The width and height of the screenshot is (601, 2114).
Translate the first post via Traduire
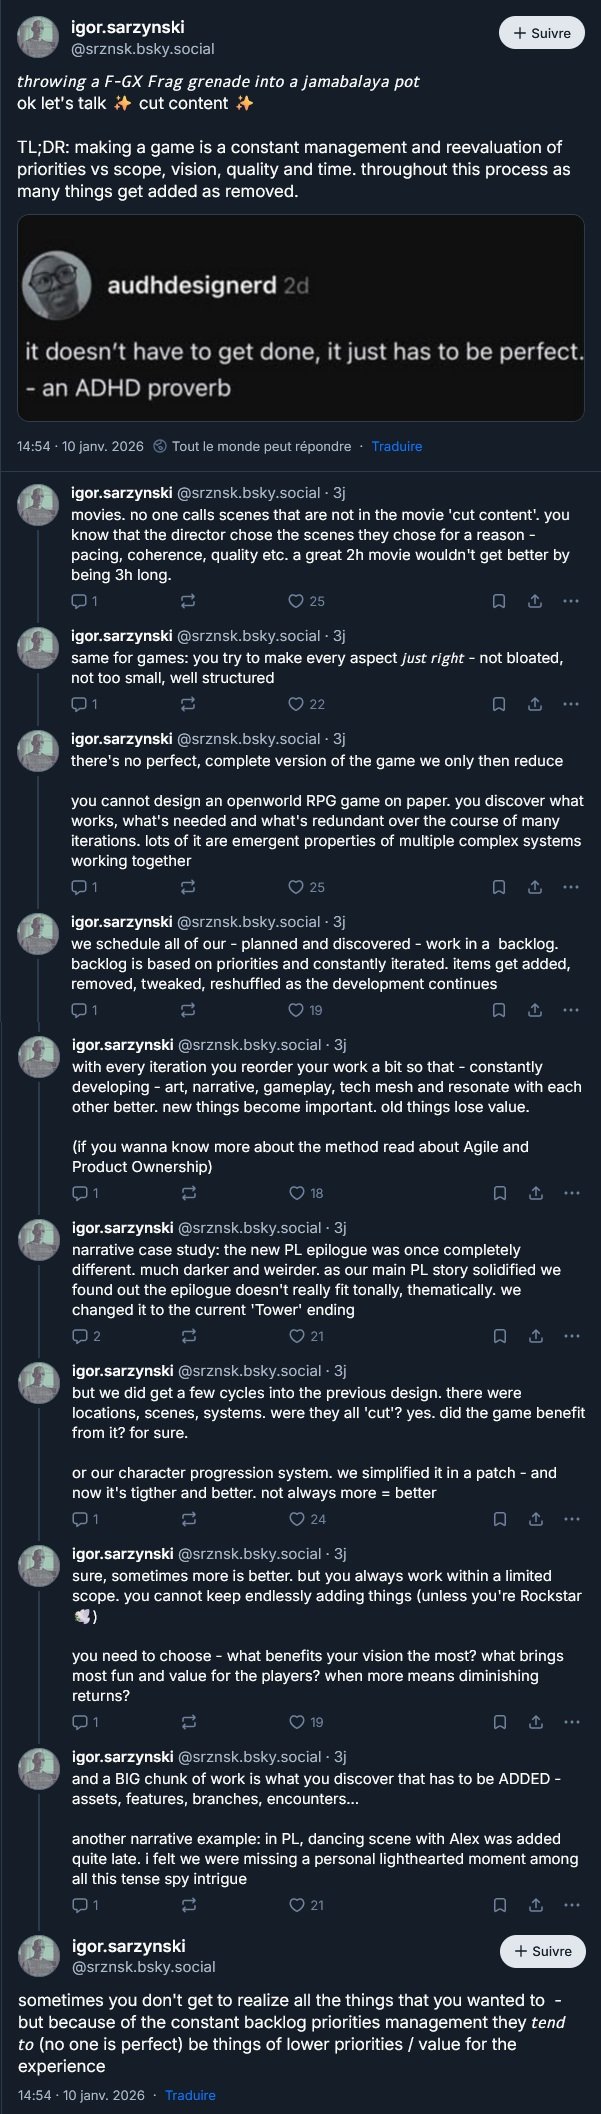click(x=396, y=446)
